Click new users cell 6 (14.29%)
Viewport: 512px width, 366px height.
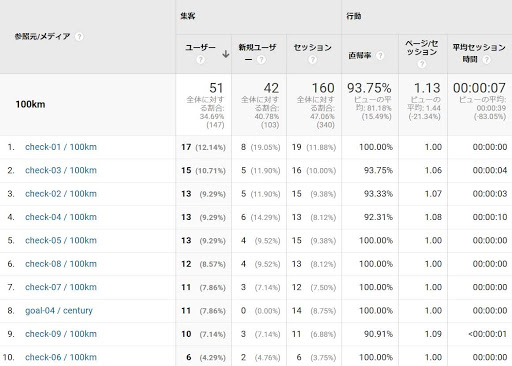[261, 217]
